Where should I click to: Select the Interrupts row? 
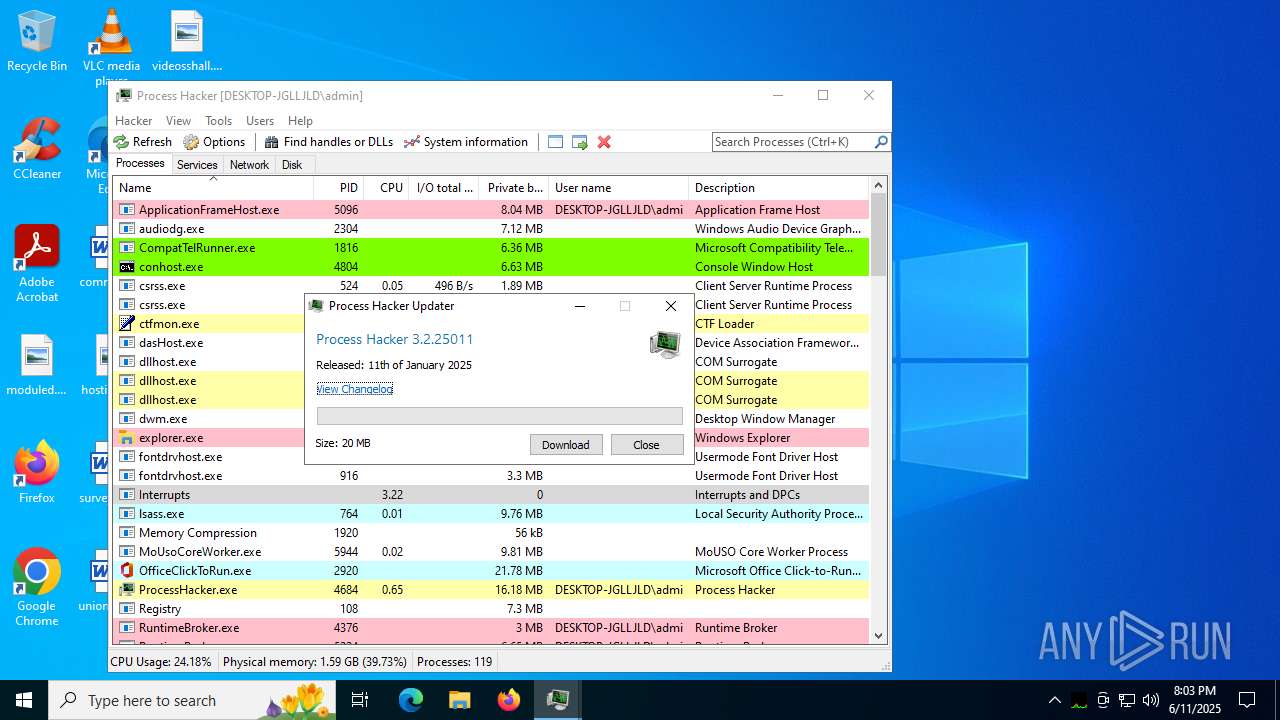click(491, 495)
